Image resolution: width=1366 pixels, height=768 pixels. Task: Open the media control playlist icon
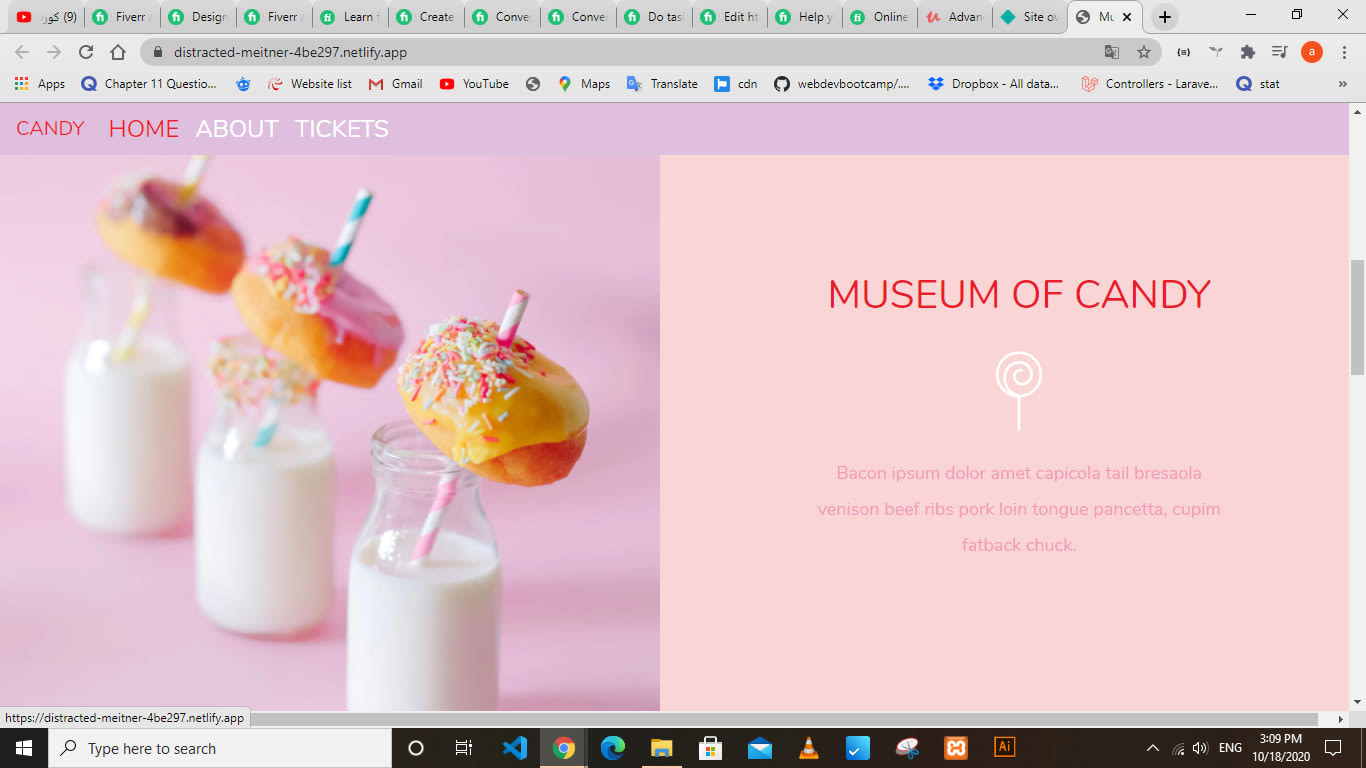[x=1279, y=52]
